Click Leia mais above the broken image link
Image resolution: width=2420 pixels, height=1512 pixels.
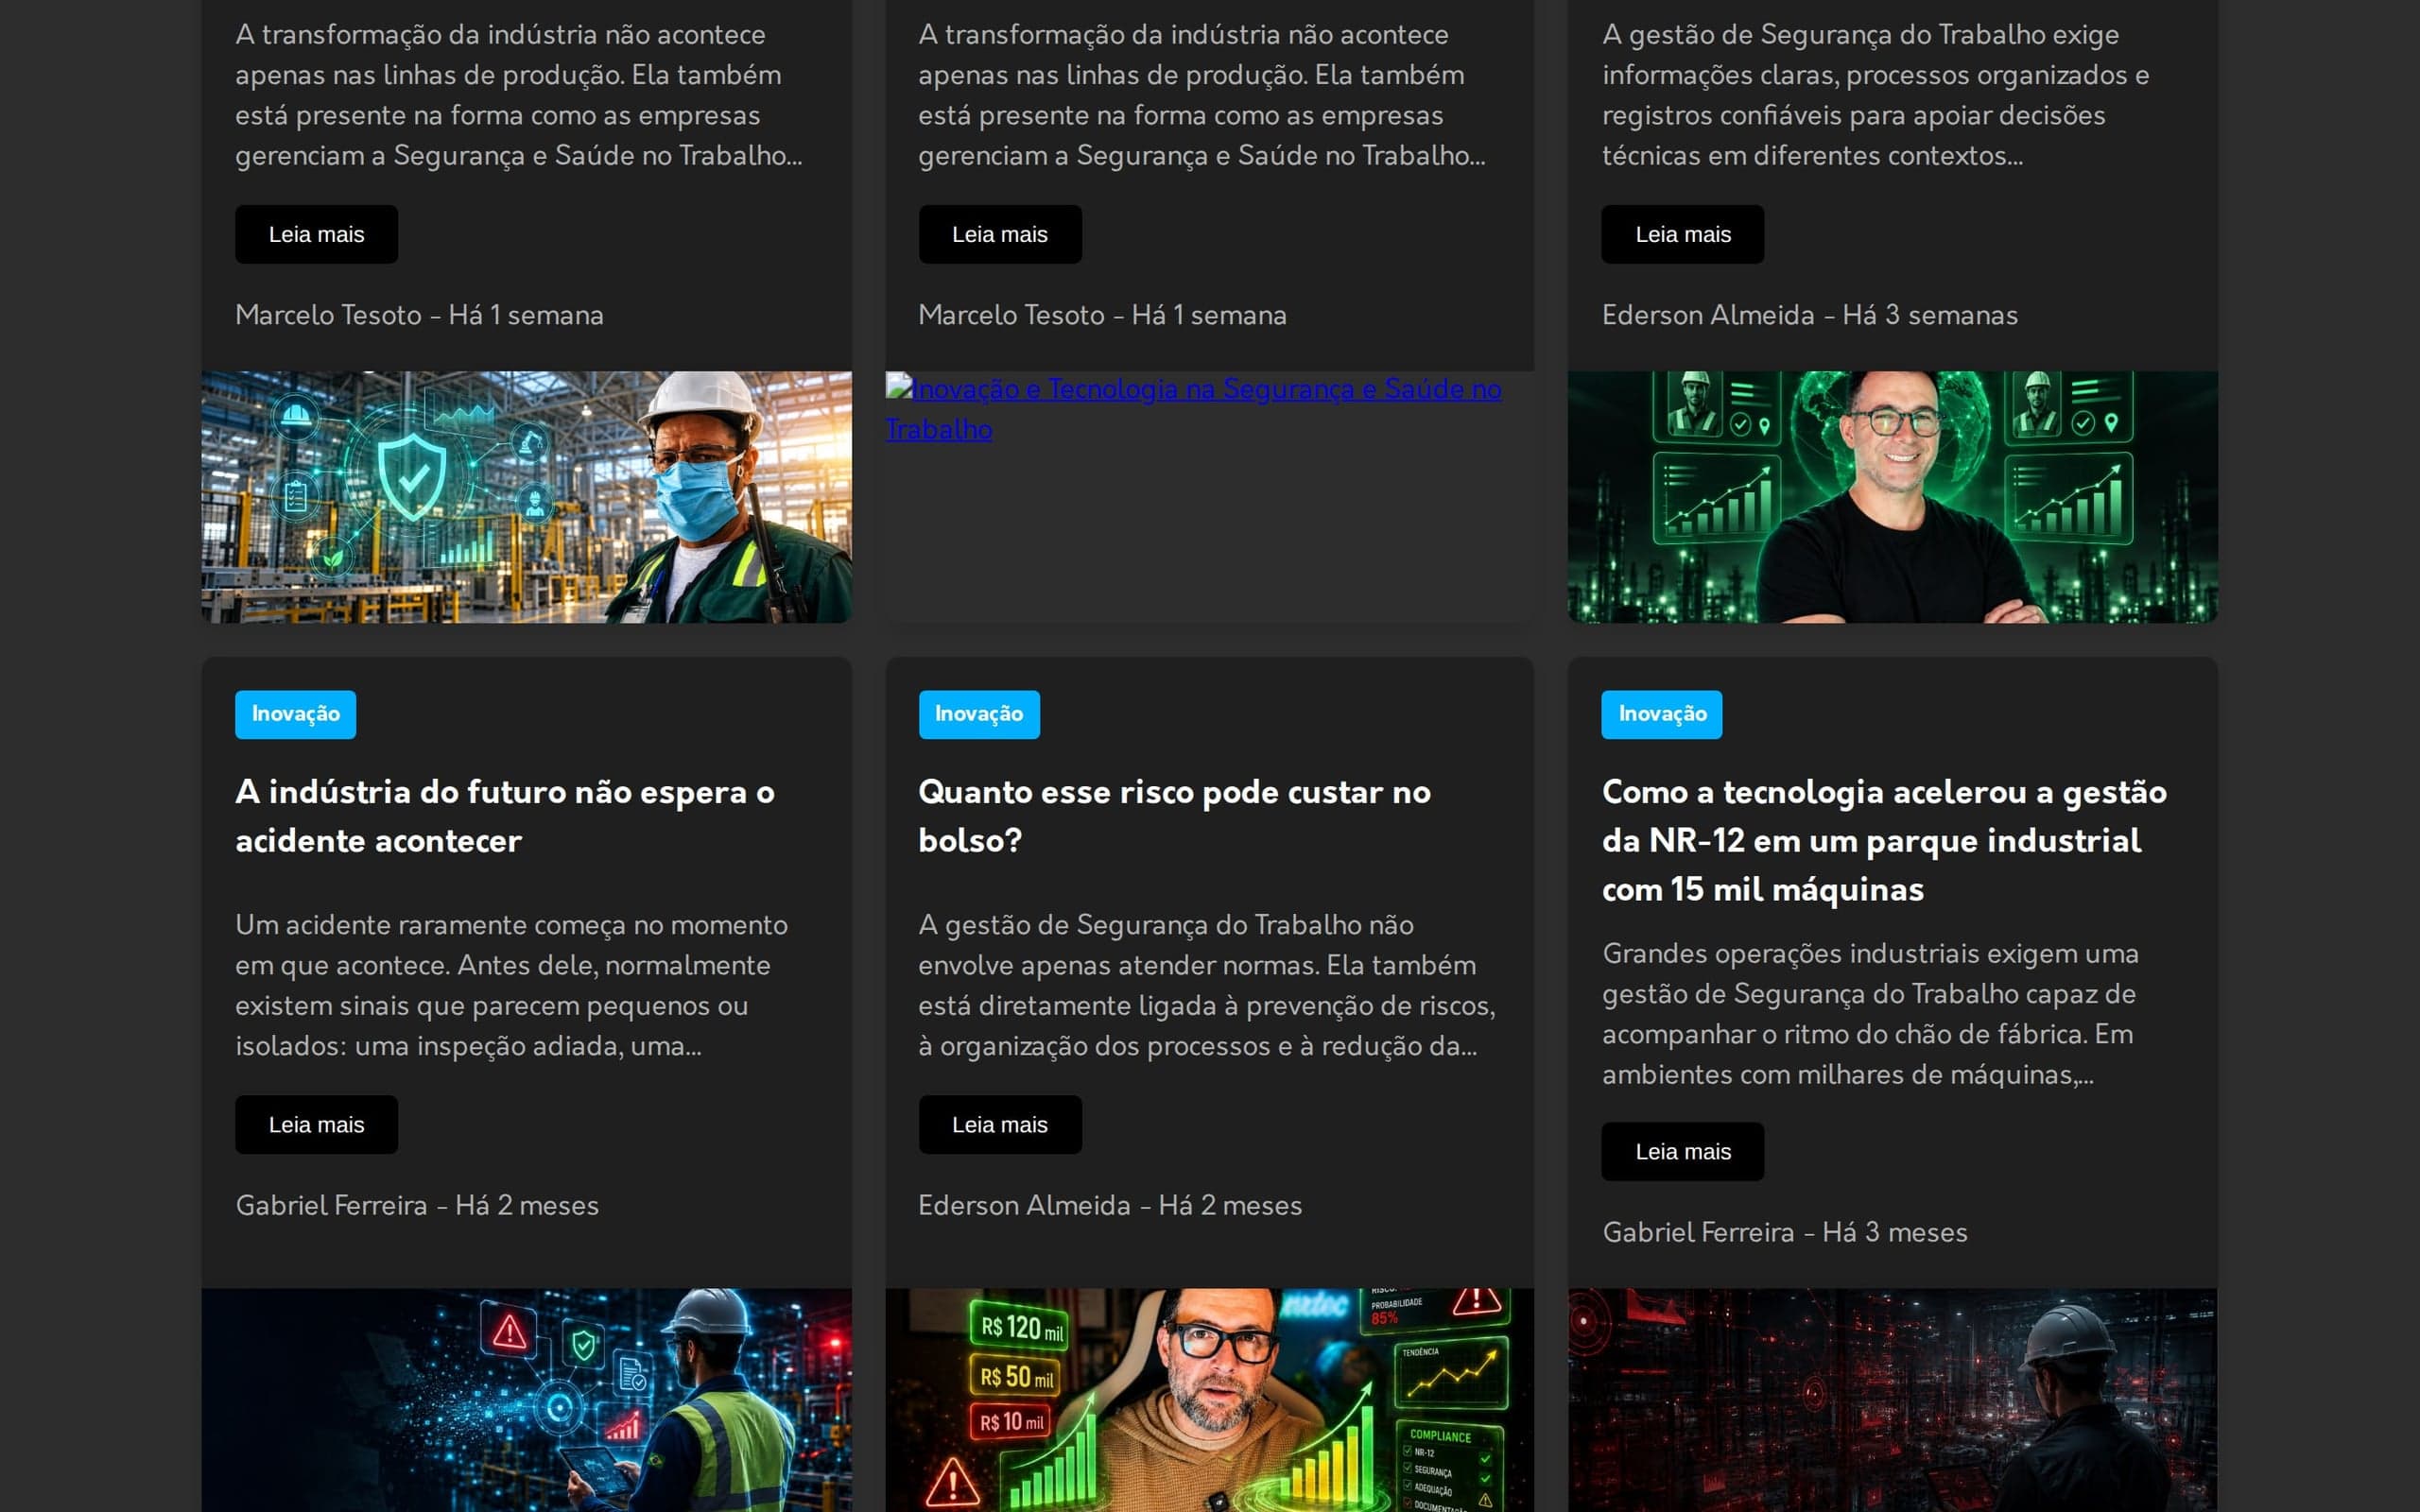click(x=1000, y=234)
